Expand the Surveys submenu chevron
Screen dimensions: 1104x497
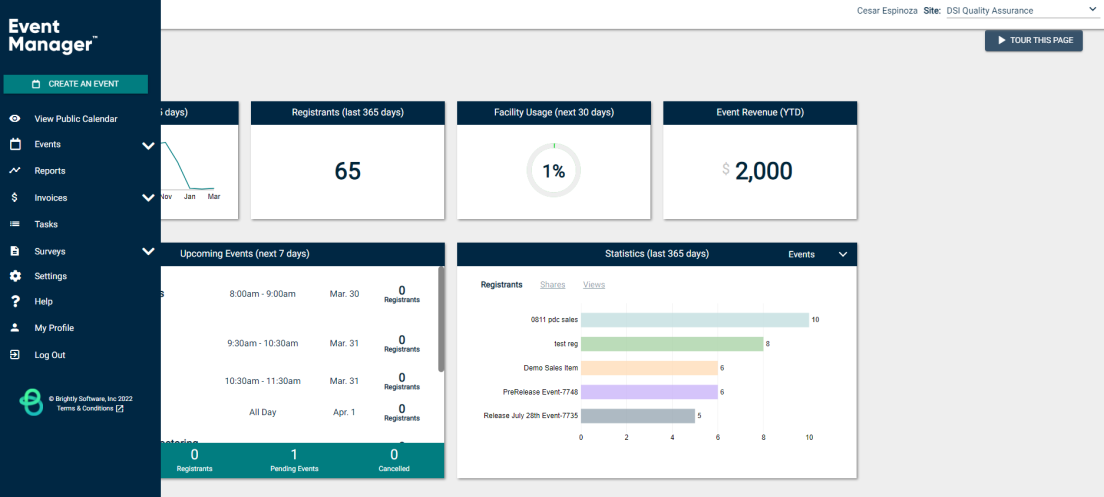148,251
